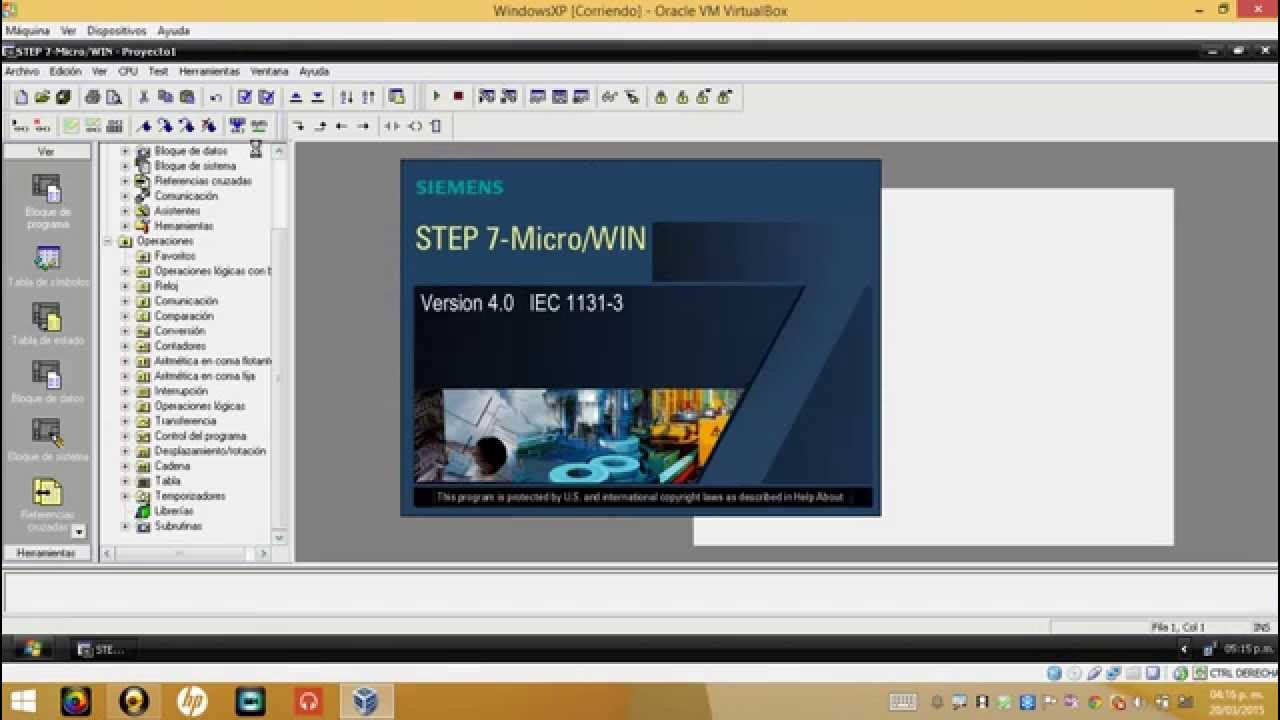Image resolution: width=1280 pixels, height=720 pixels.
Task: Expand the Bloque de datos tree node
Action: tap(125, 151)
